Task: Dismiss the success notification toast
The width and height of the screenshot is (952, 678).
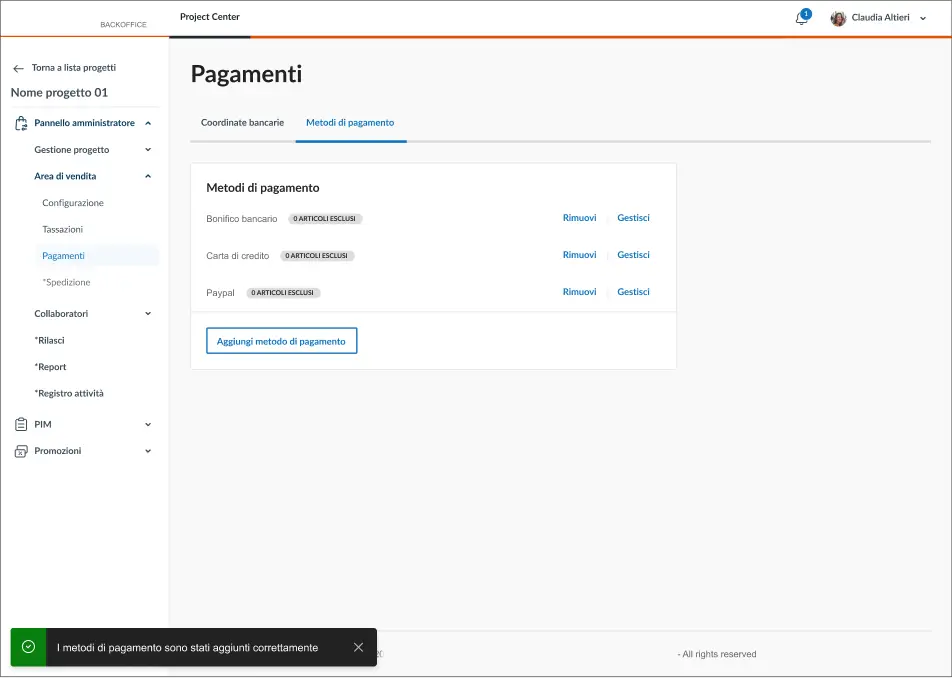Action: point(358,647)
